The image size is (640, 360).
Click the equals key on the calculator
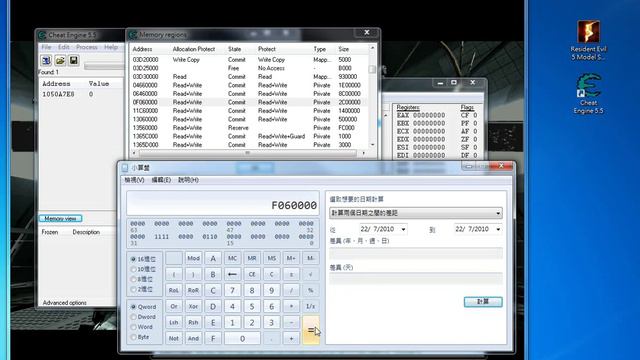coord(311,330)
